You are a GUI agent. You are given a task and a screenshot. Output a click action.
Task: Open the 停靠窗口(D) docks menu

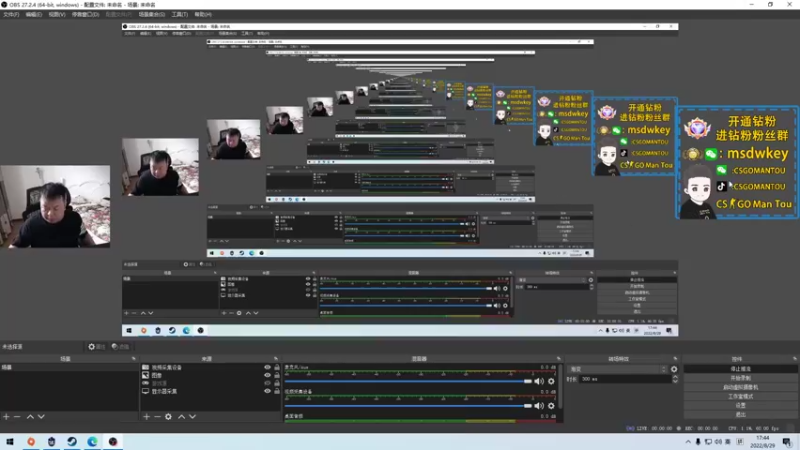point(85,14)
